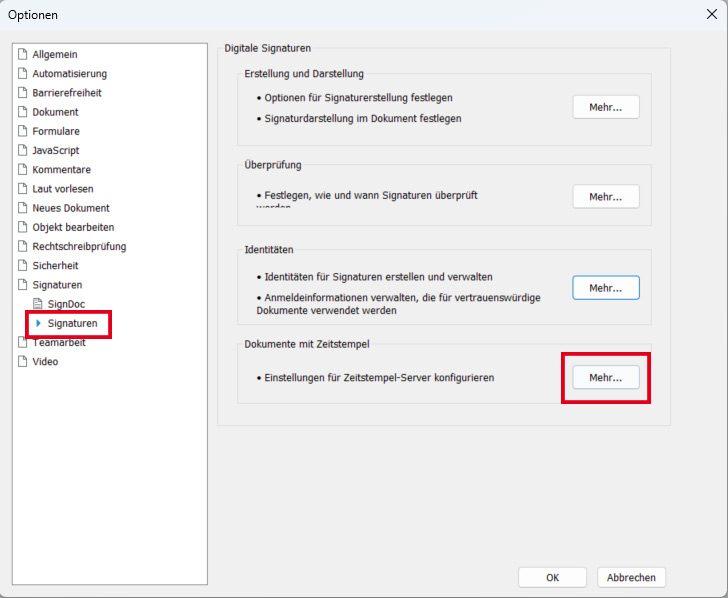The width and height of the screenshot is (728, 598).
Task: Click the Automatisierung page icon
Action: pos(23,73)
